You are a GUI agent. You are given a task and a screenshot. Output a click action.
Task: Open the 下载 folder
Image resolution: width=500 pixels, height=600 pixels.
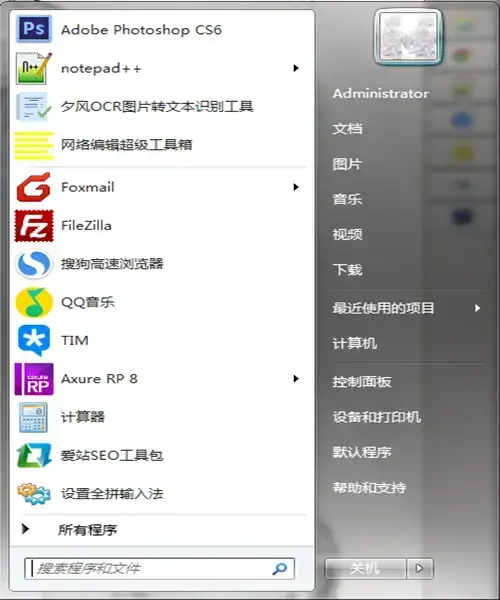tap(347, 270)
